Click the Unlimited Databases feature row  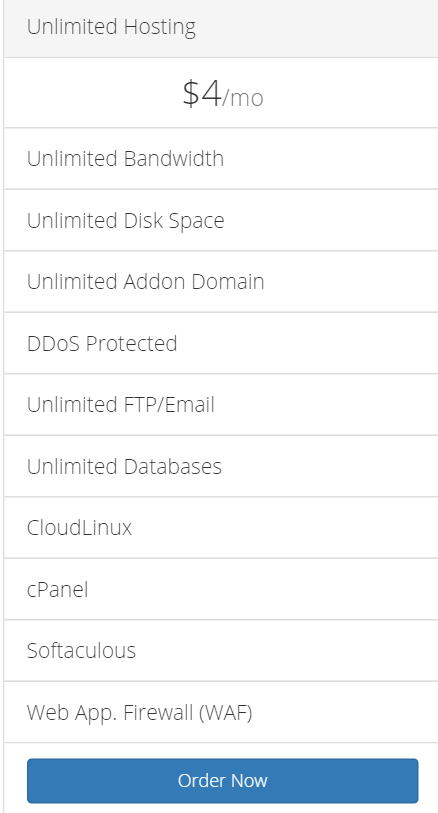[221, 466]
